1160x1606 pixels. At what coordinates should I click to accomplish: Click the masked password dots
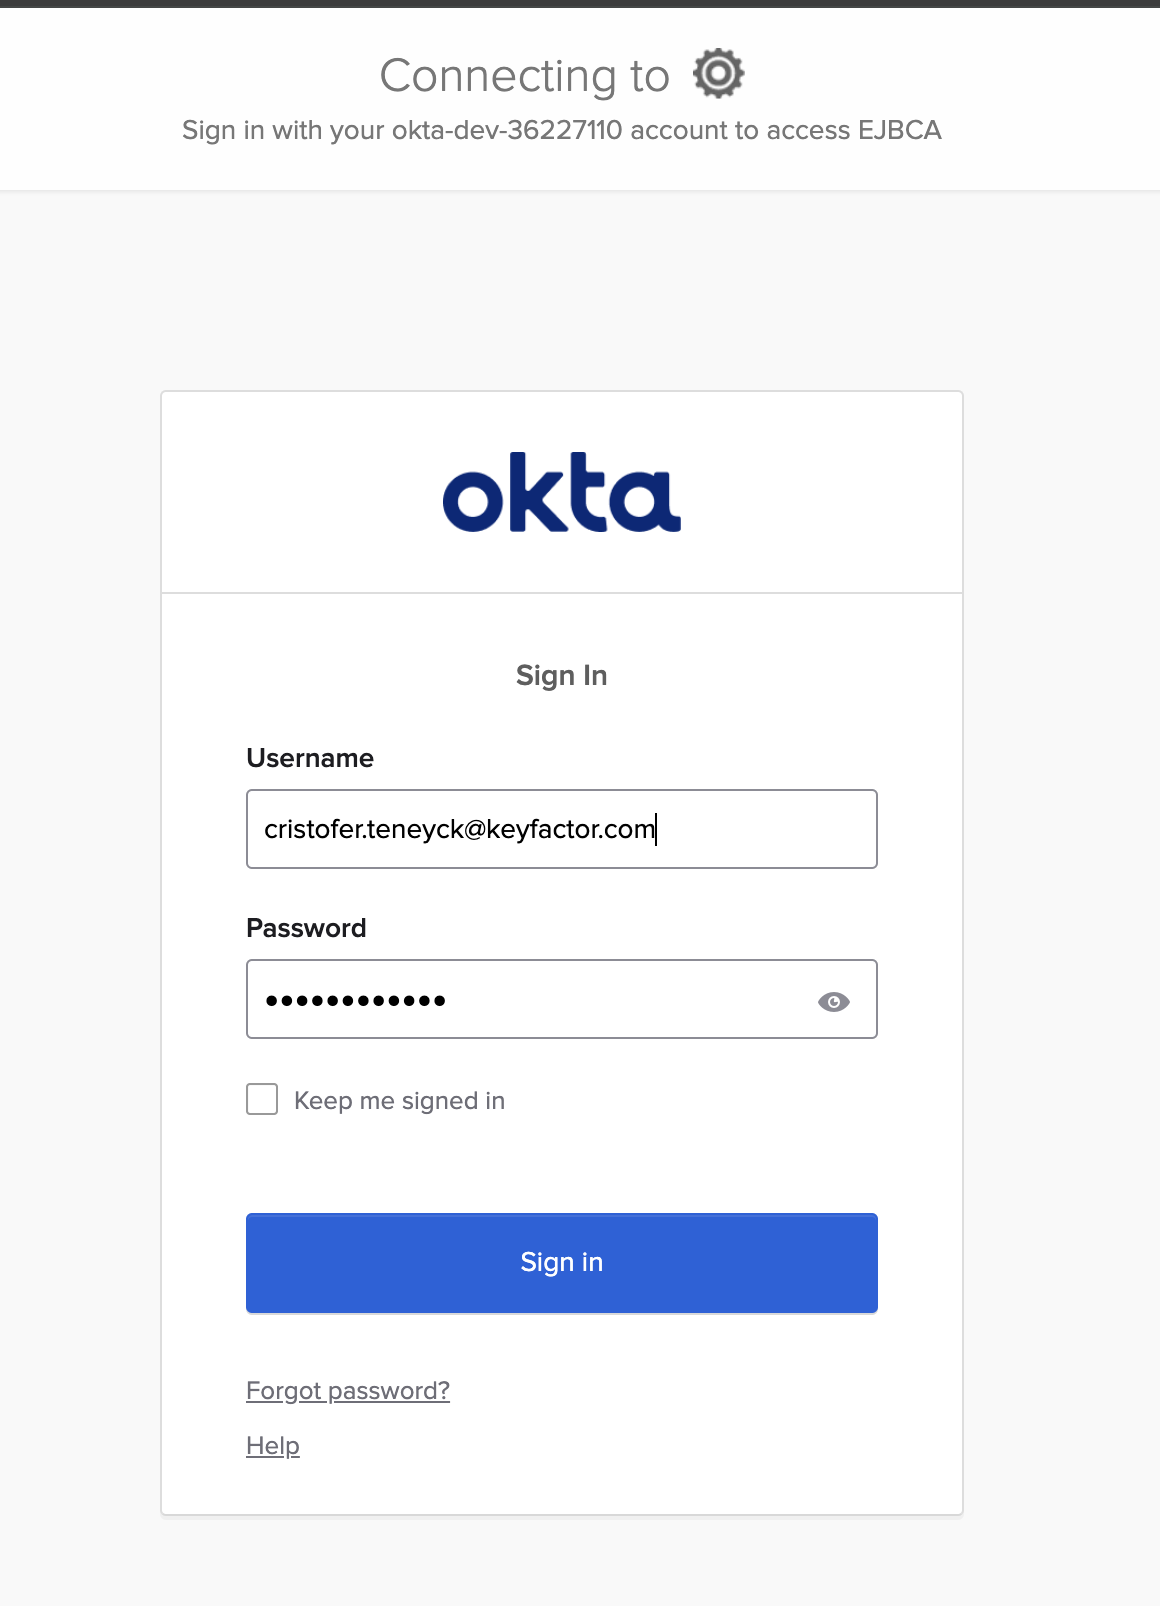coord(355,1000)
